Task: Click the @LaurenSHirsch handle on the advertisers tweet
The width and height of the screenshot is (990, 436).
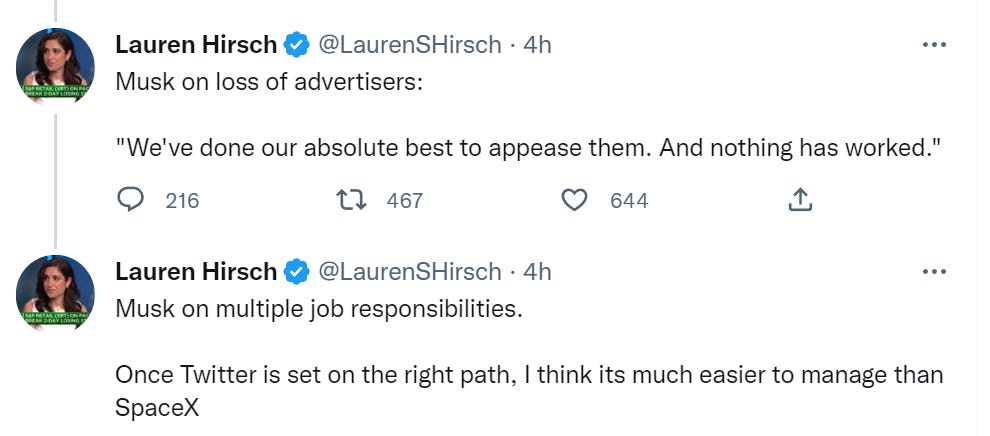Action: (x=409, y=45)
